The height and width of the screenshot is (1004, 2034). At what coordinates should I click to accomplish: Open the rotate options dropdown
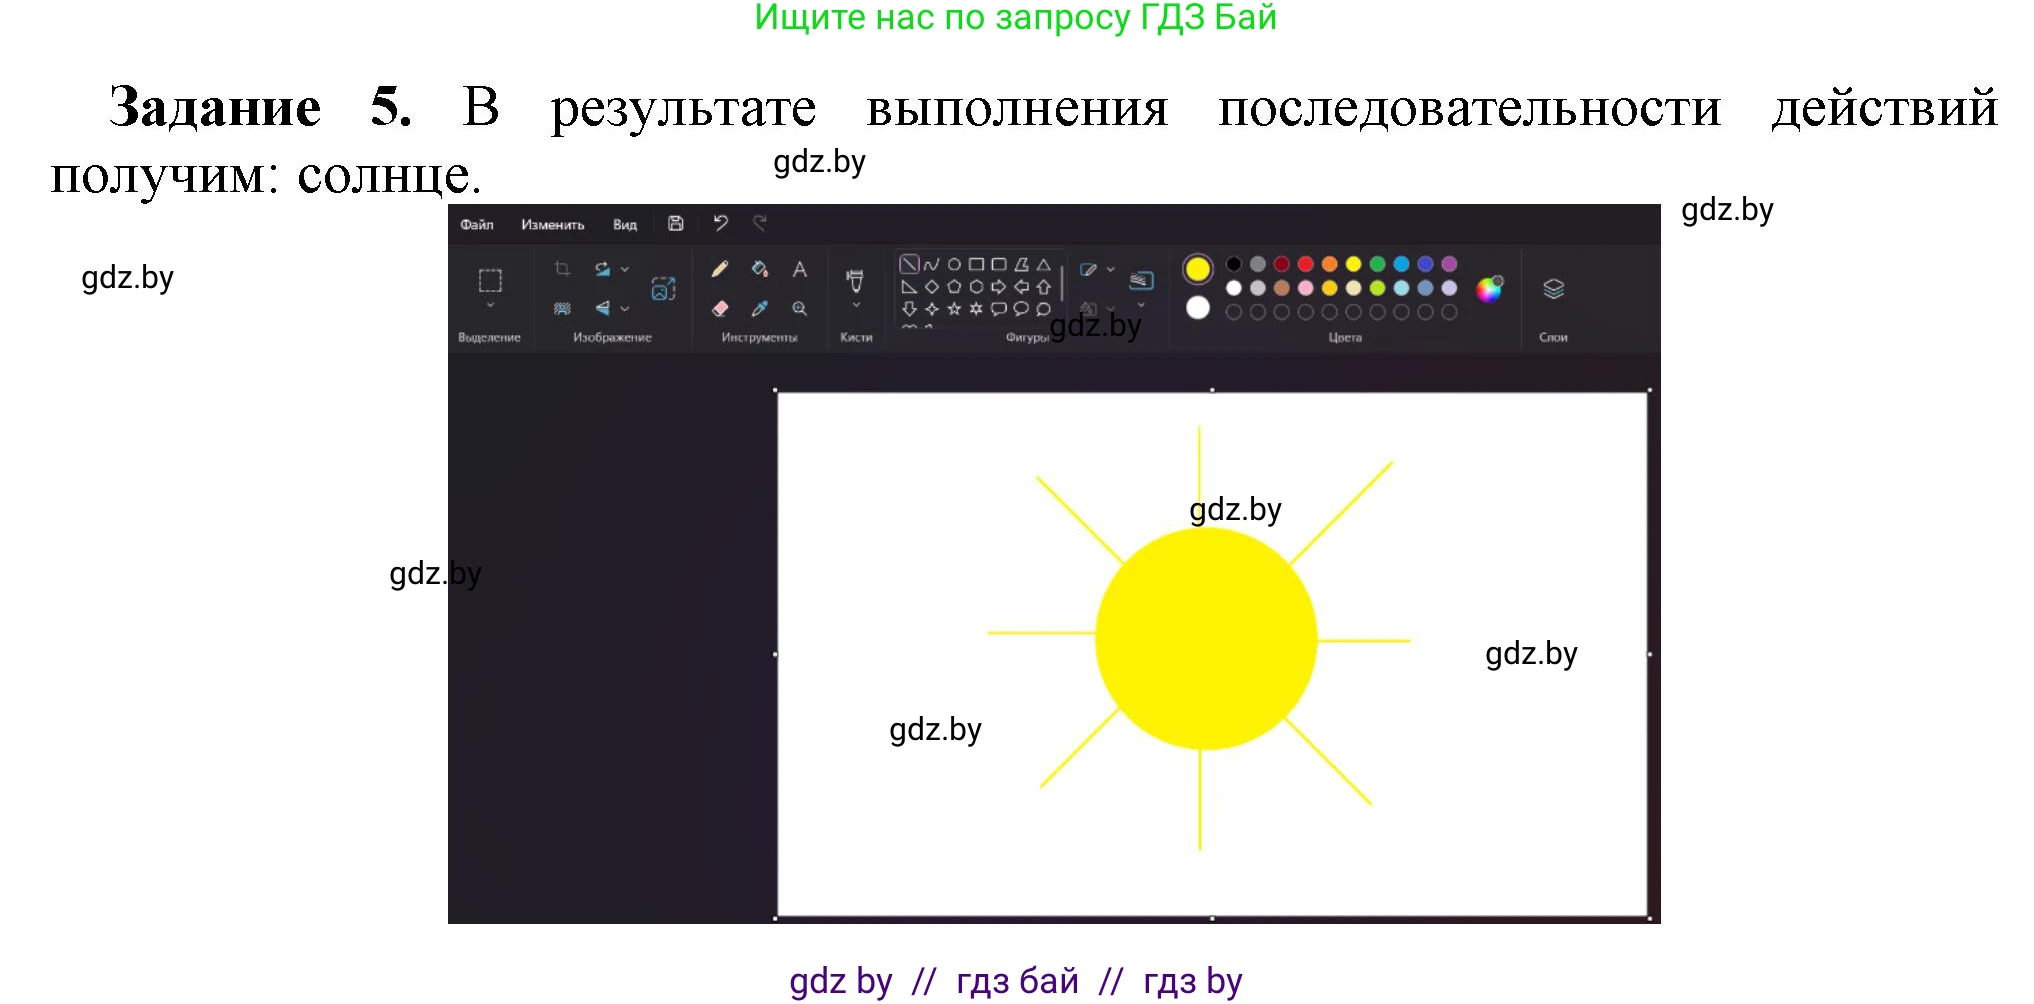click(x=623, y=269)
